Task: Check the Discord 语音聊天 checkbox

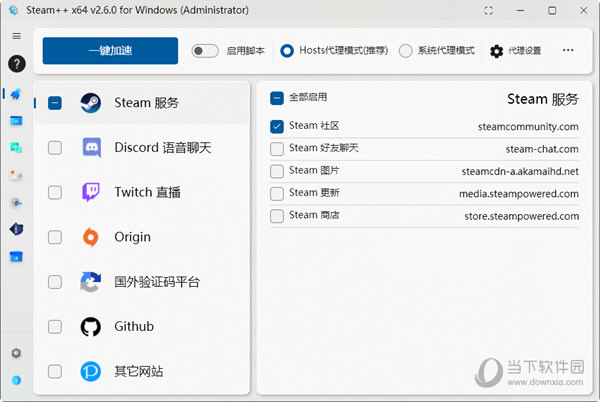Action: click(x=55, y=148)
